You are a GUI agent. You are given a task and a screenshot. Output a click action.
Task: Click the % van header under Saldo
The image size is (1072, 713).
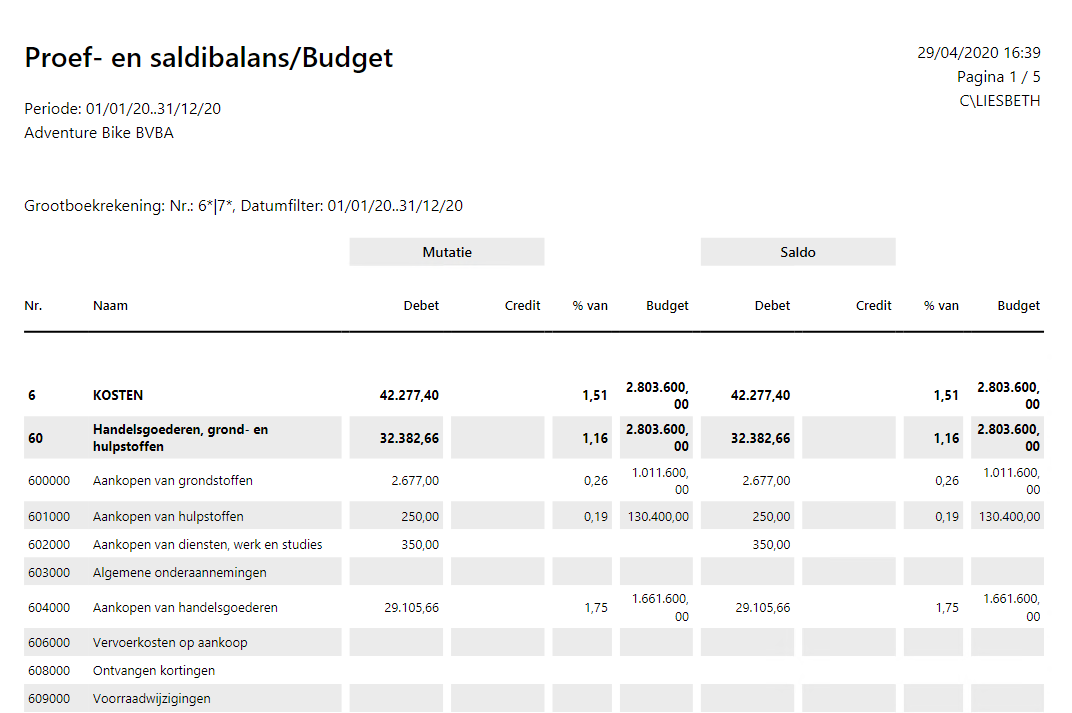coord(941,305)
